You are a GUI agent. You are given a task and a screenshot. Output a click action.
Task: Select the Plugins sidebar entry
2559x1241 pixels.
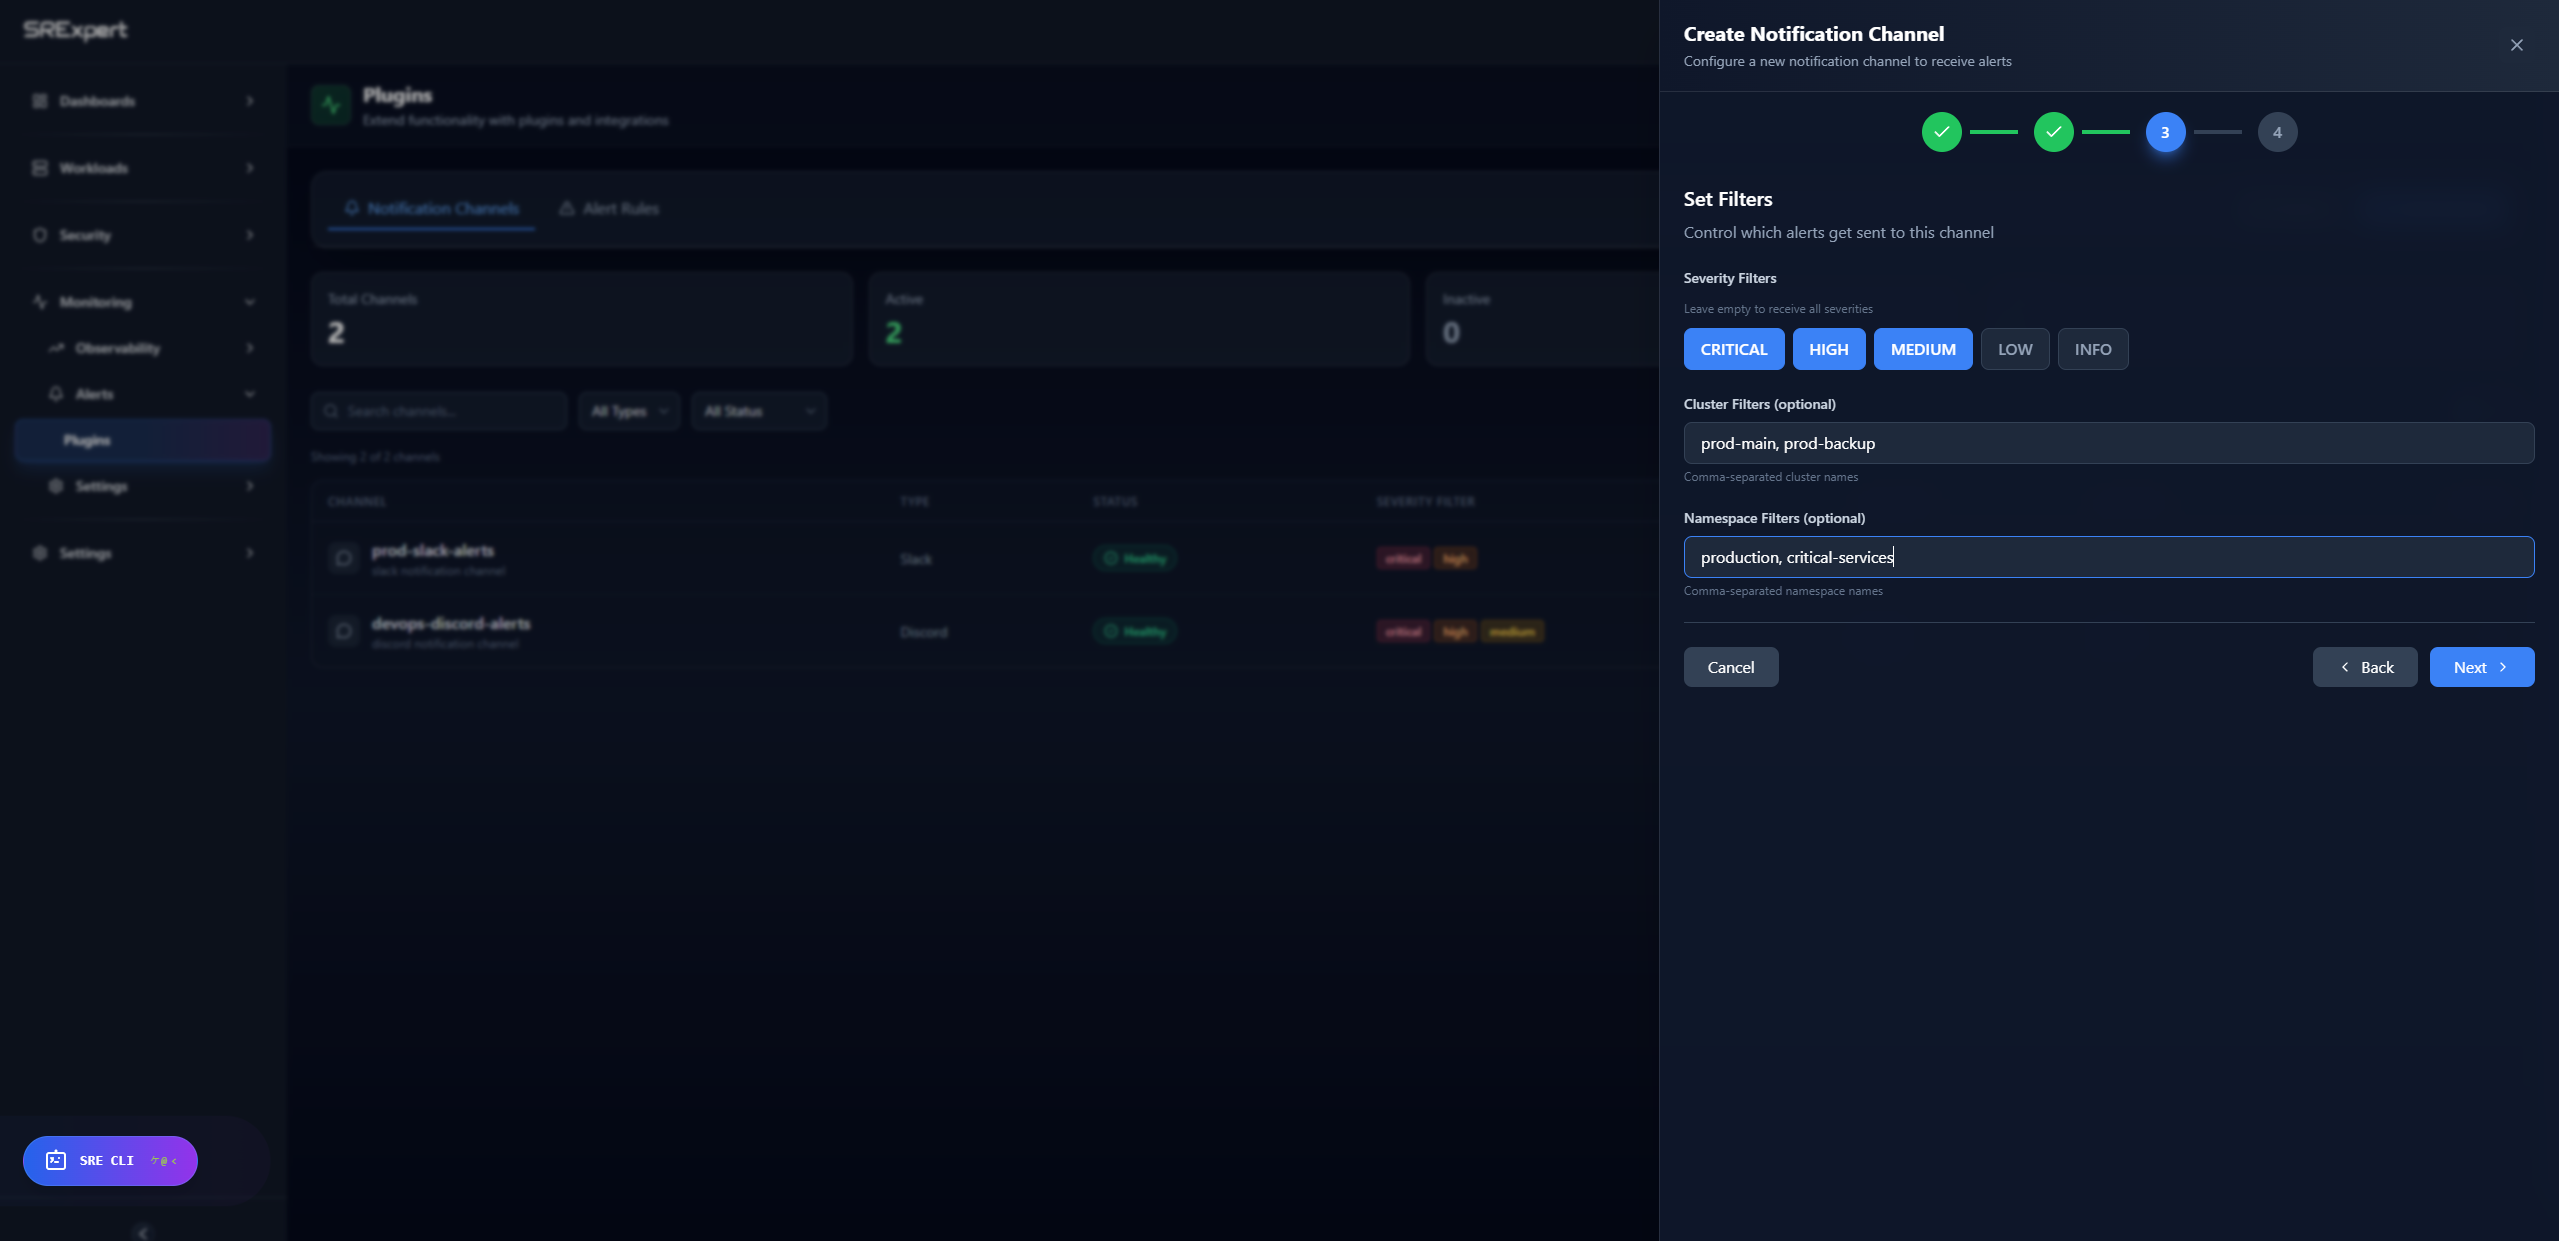[88, 440]
